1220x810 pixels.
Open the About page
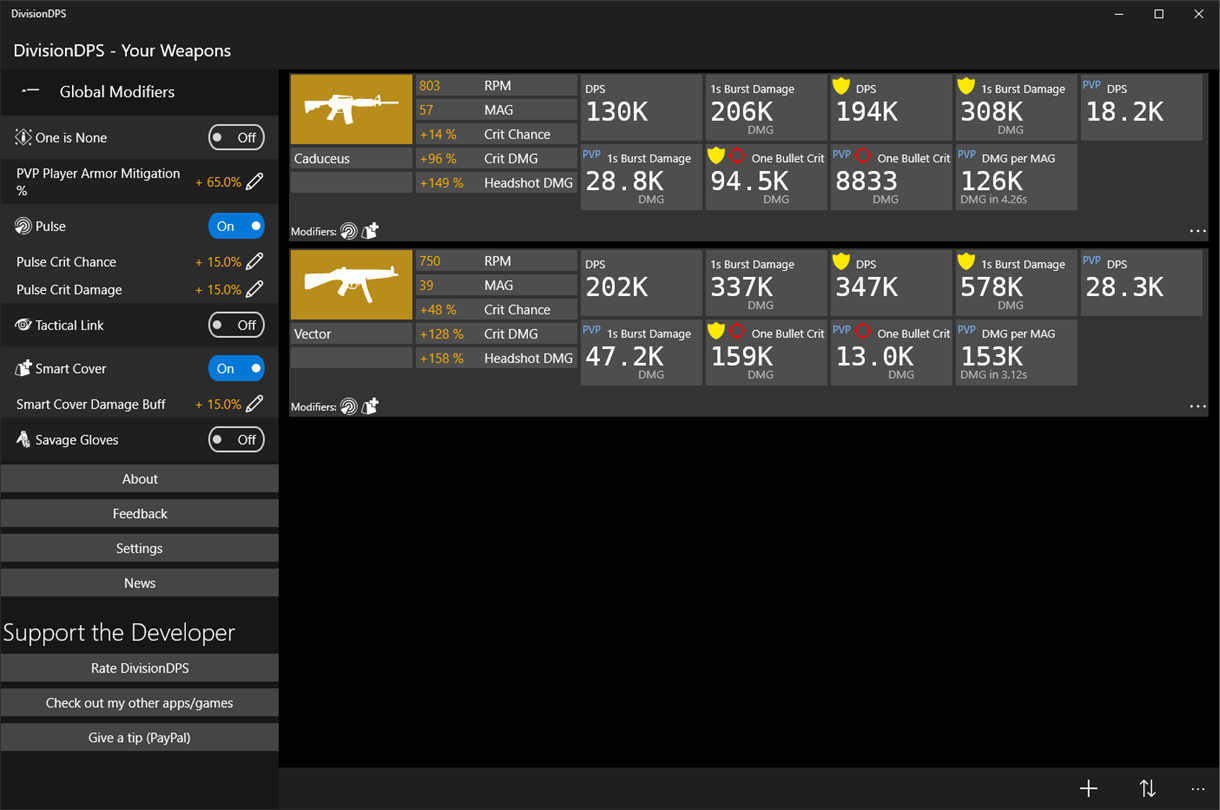coord(140,479)
